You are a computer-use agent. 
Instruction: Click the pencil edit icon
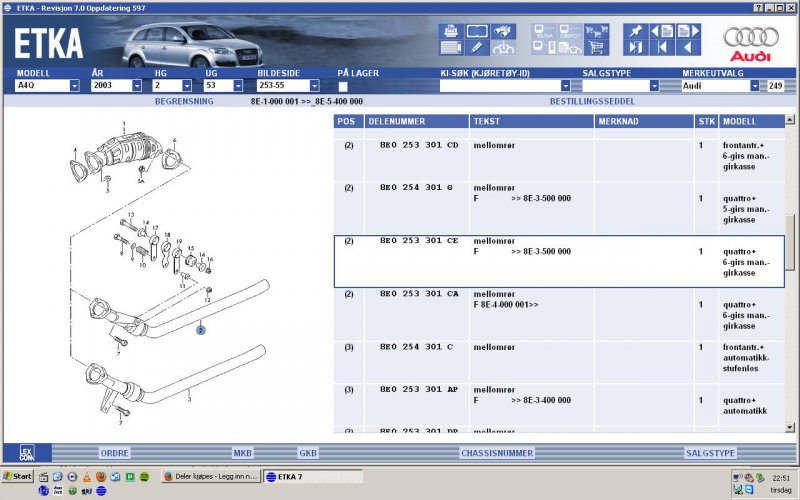[x=477, y=47]
